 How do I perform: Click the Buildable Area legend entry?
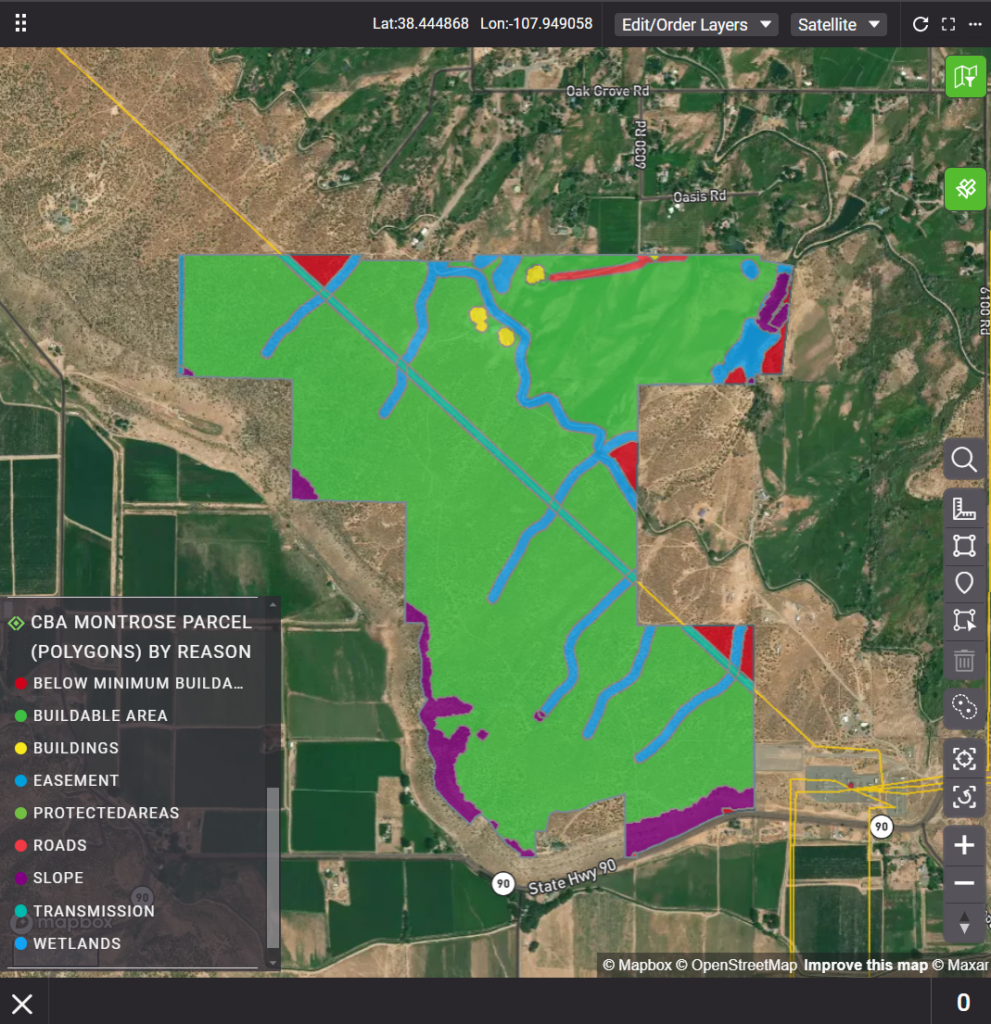[100, 716]
